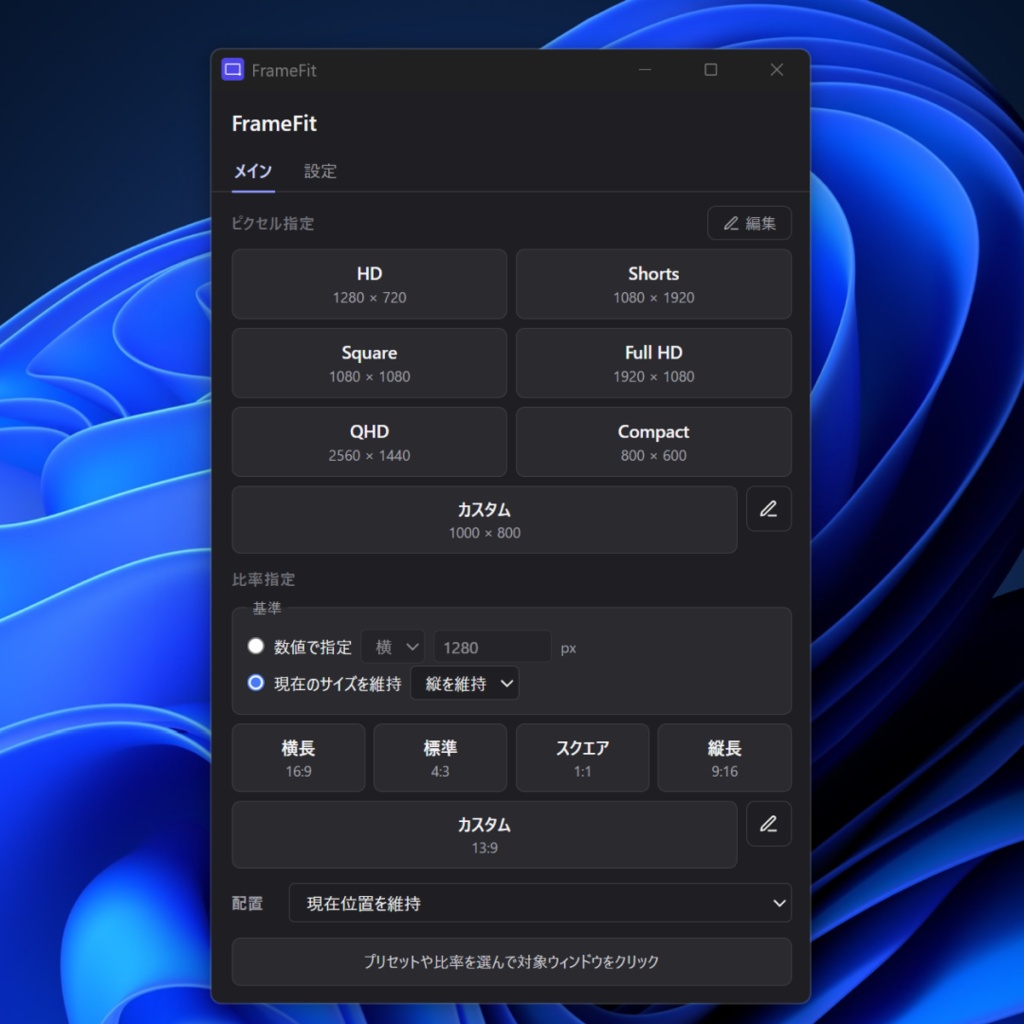Maximize the FrameFit window
1024x1024 pixels.
[x=711, y=69]
